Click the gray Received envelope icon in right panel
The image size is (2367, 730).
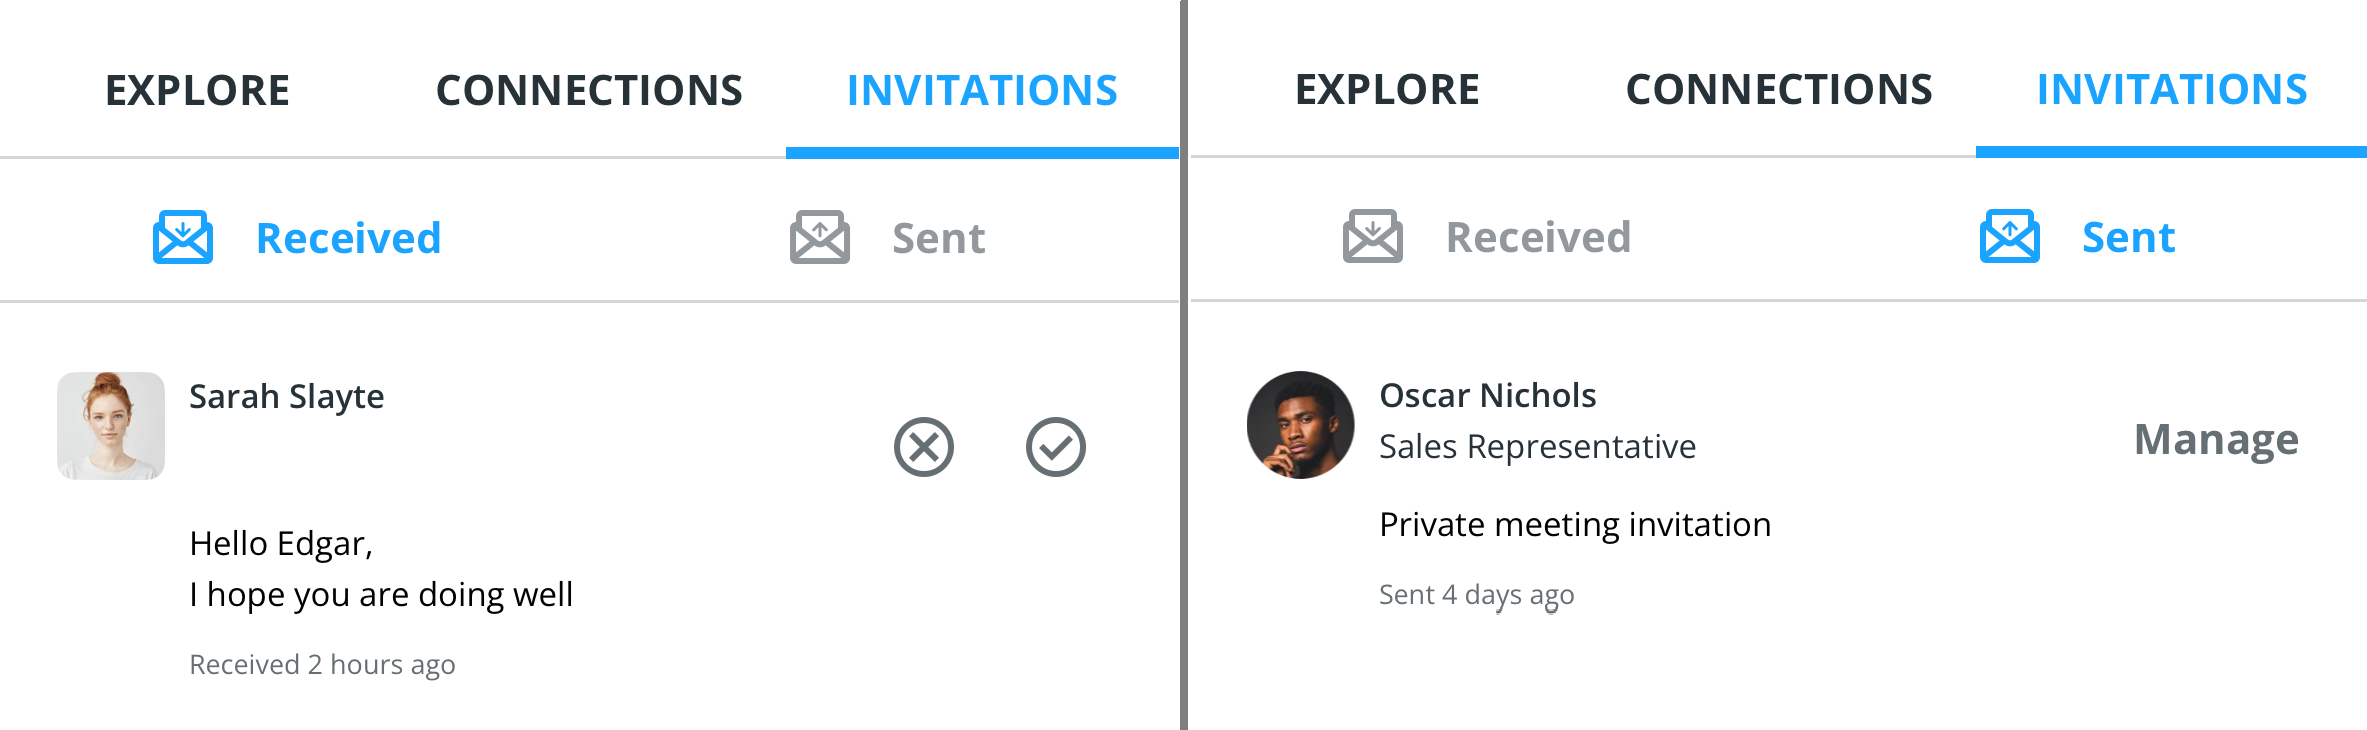(1373, 236)
